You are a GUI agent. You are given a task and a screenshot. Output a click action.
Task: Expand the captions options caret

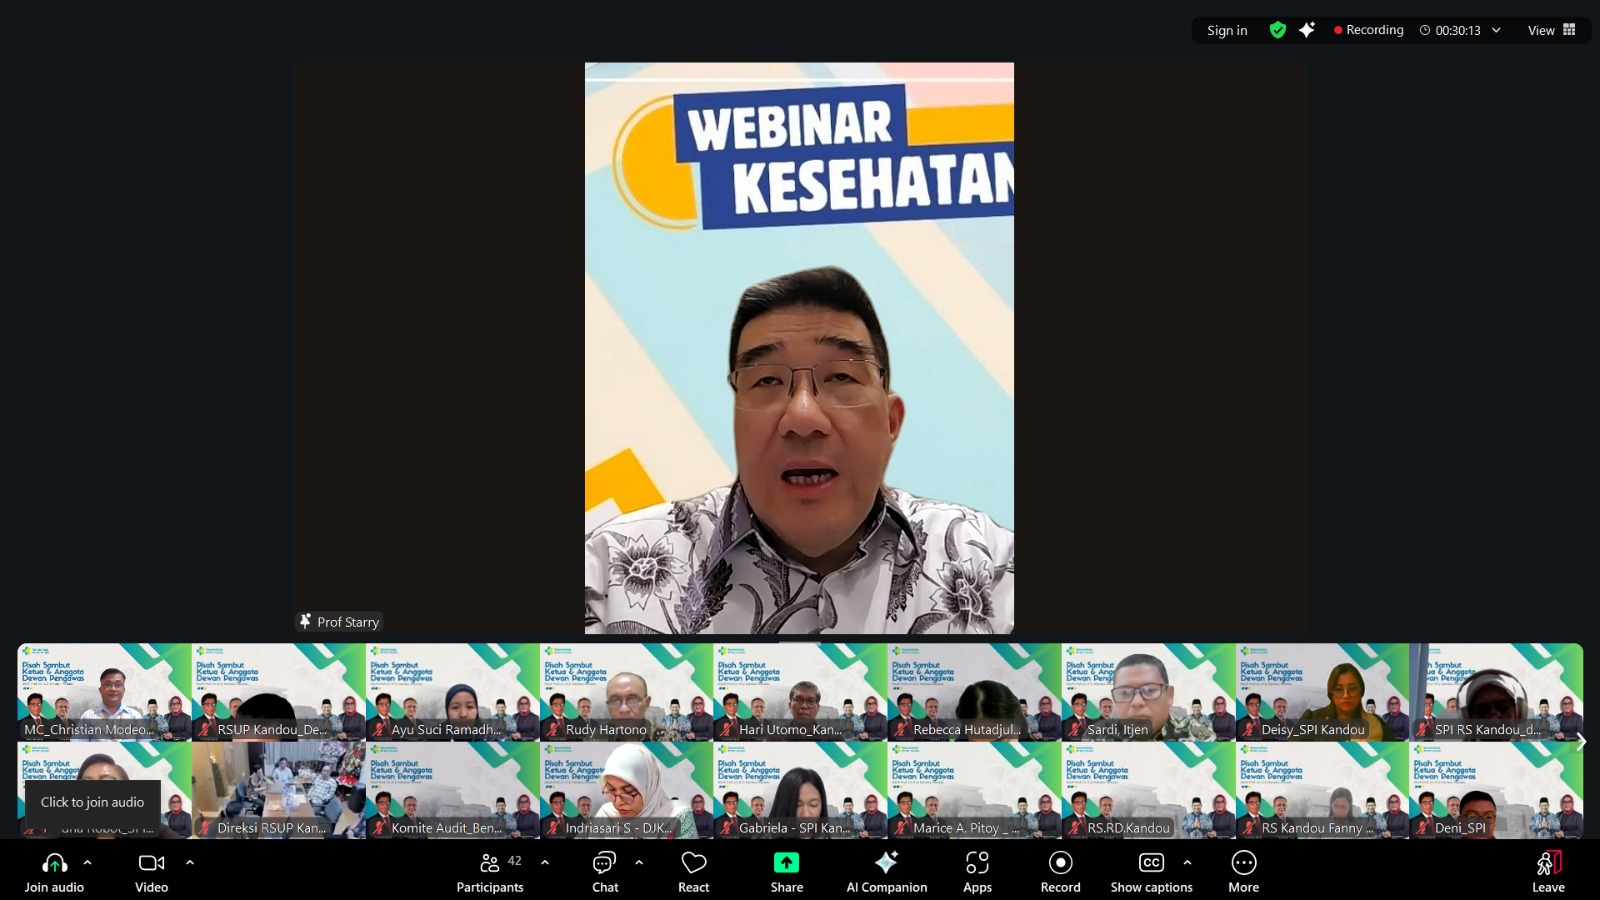pos(1187,862)
